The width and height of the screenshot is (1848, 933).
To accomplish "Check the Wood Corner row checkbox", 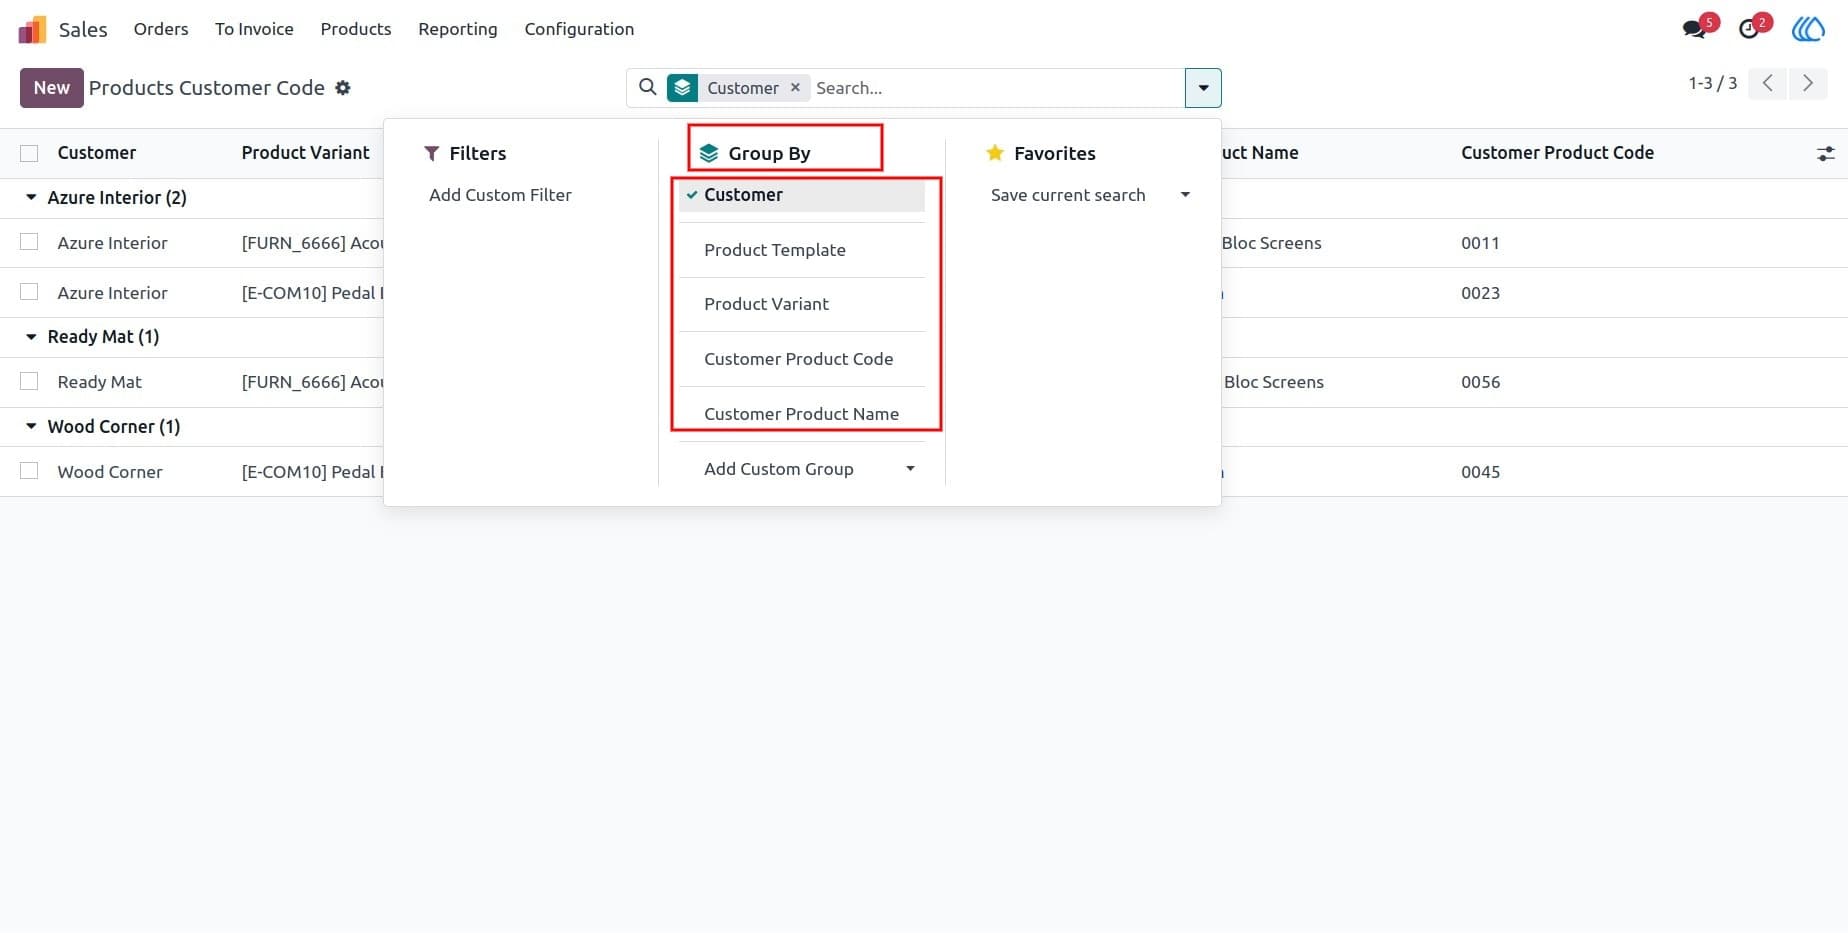I will point(29,470).
